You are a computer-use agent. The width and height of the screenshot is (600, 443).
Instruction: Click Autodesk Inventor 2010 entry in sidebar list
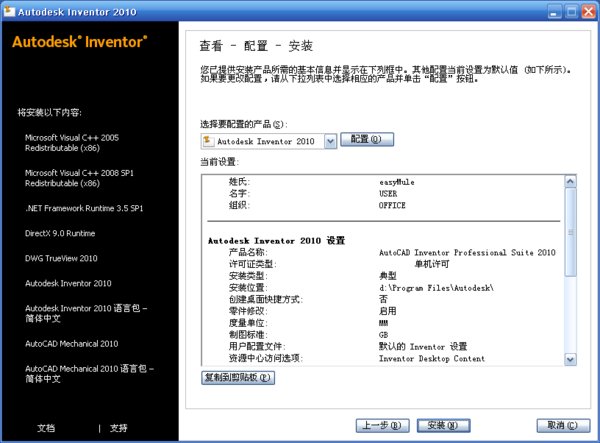(x=68, y=283)
